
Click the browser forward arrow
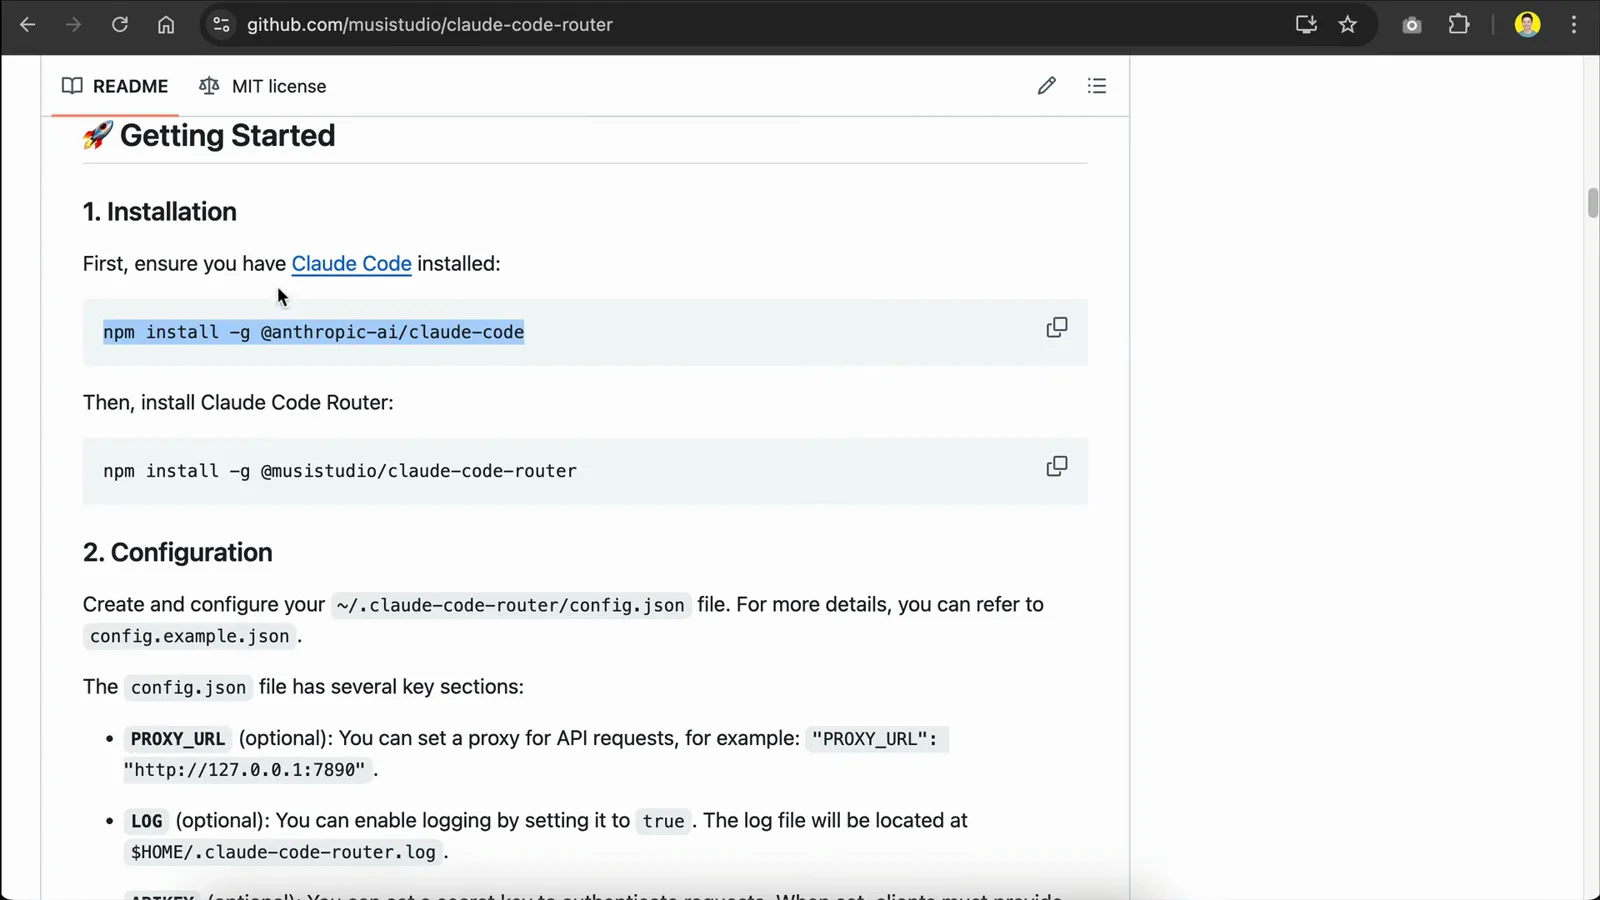(x=73, y=24)
